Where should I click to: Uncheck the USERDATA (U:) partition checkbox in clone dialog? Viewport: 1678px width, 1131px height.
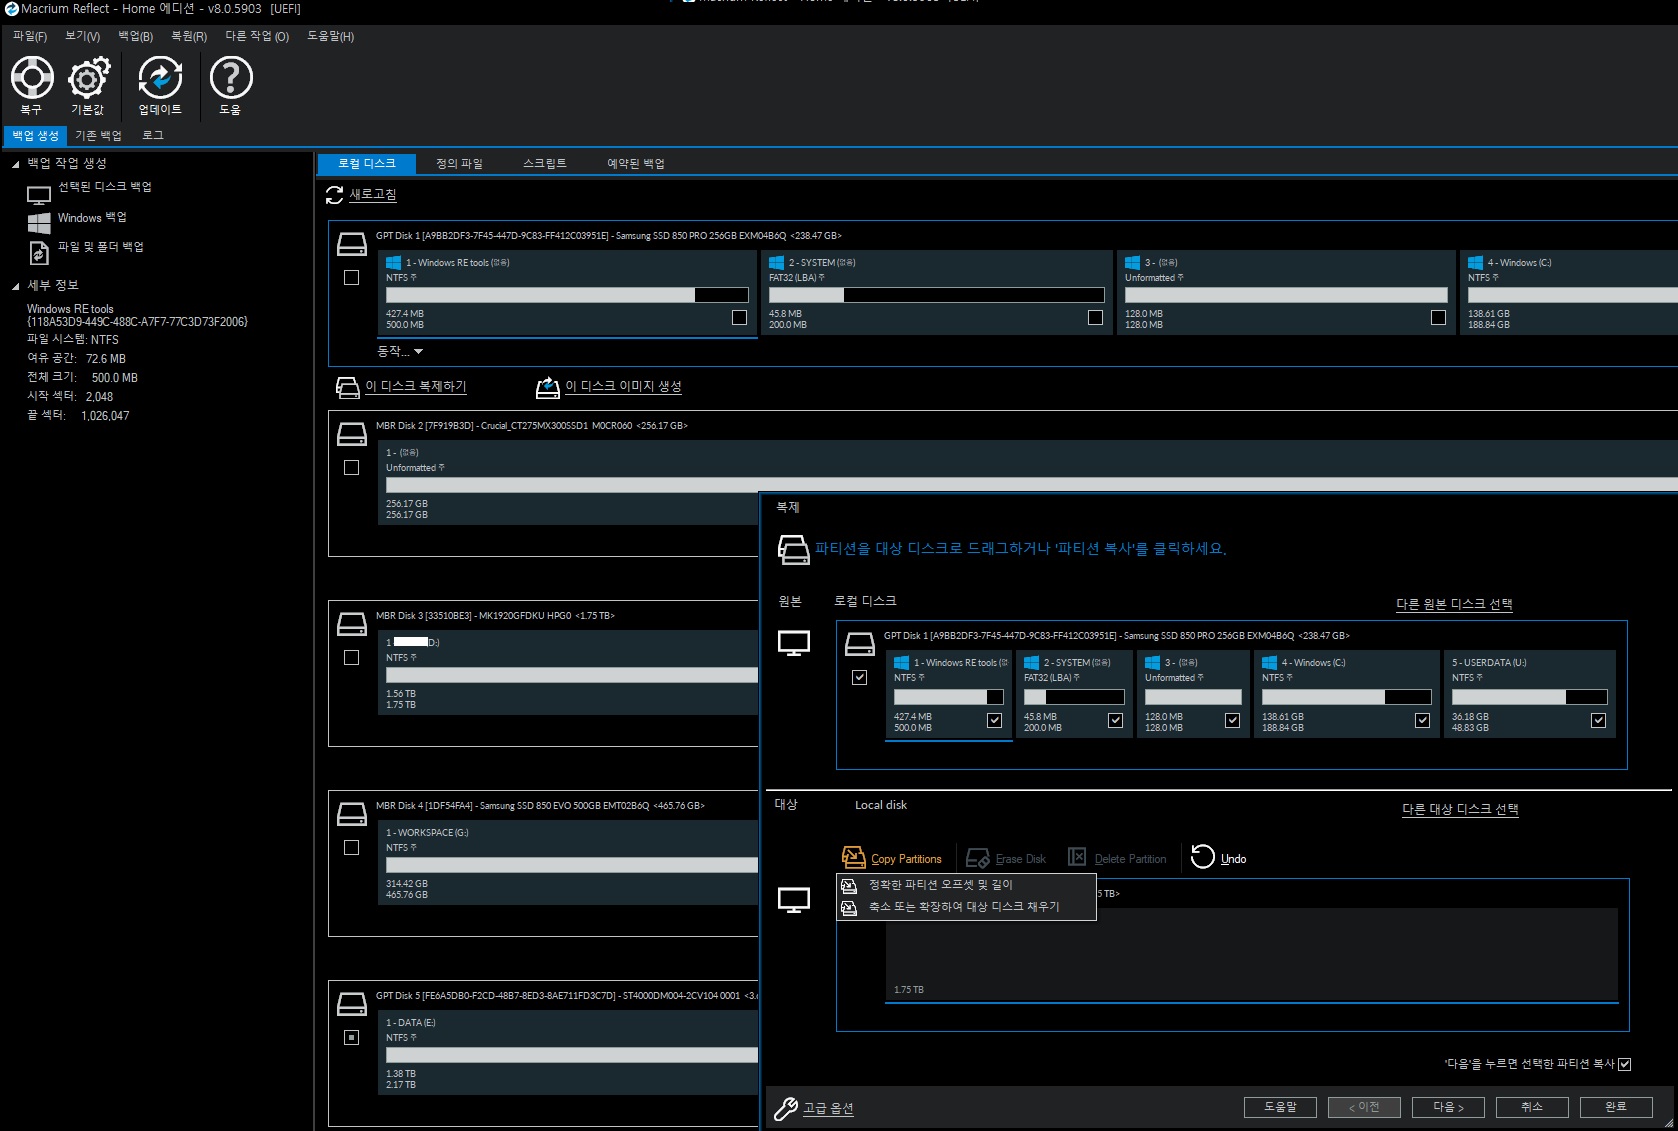pyautogui.click(x=1598, y=720)
